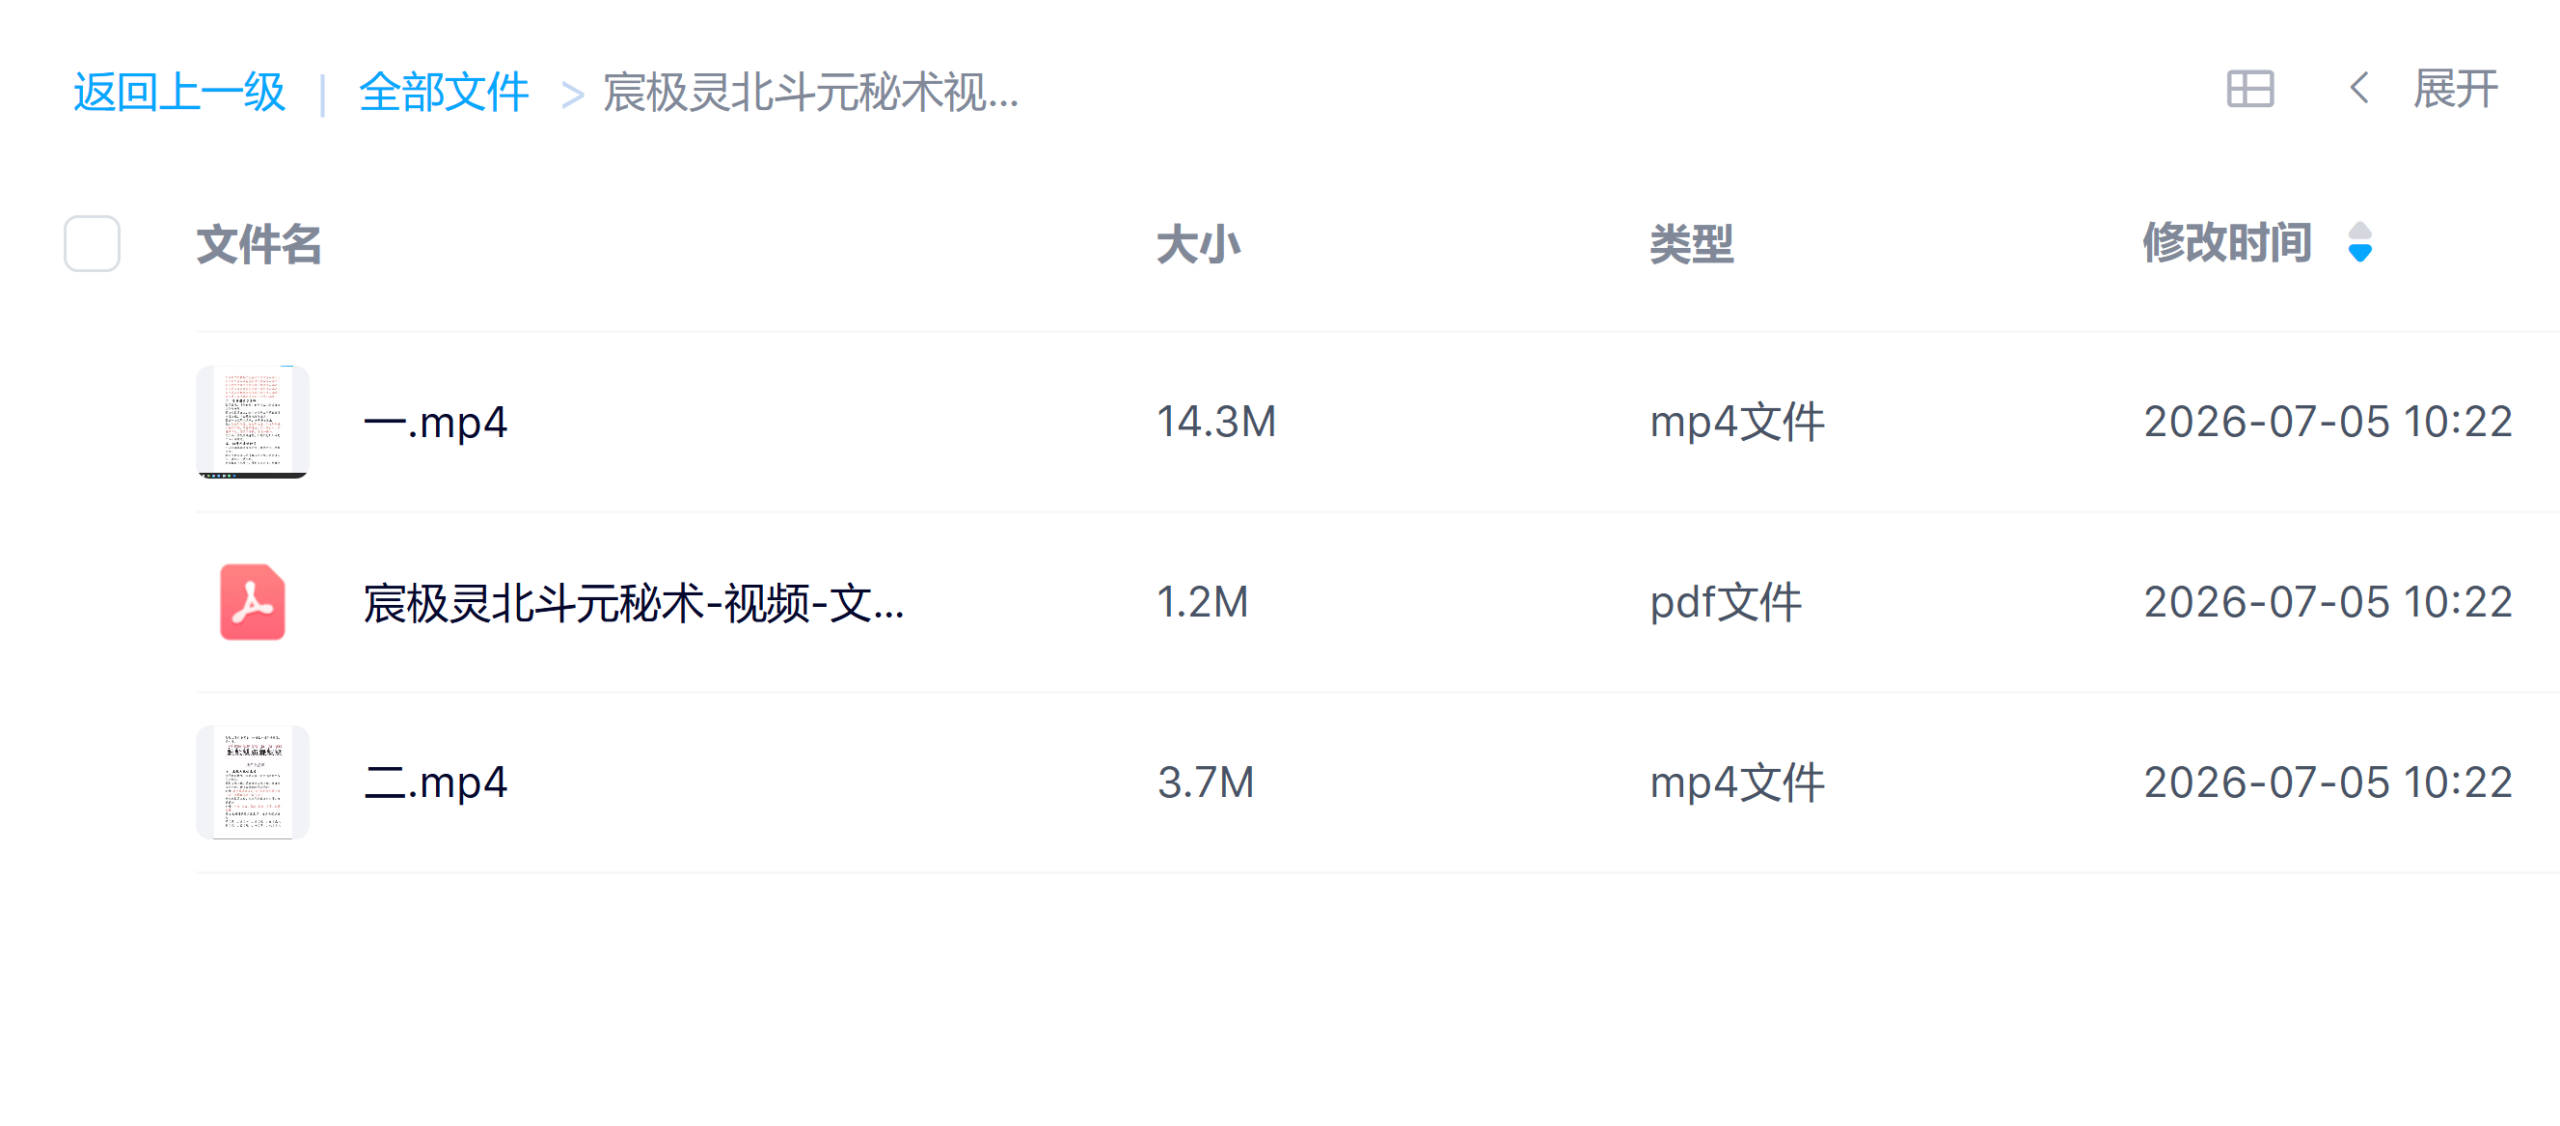Image resolution: width=2560 pixels, height=1126 pixels.
Task: Select row with 14.3M file size
Action: point(1377,422)
